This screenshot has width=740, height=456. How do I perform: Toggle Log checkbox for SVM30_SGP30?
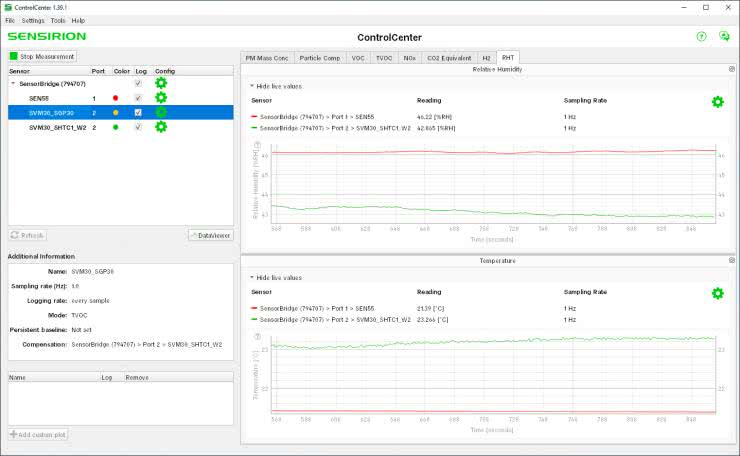[x=138, y=113]
